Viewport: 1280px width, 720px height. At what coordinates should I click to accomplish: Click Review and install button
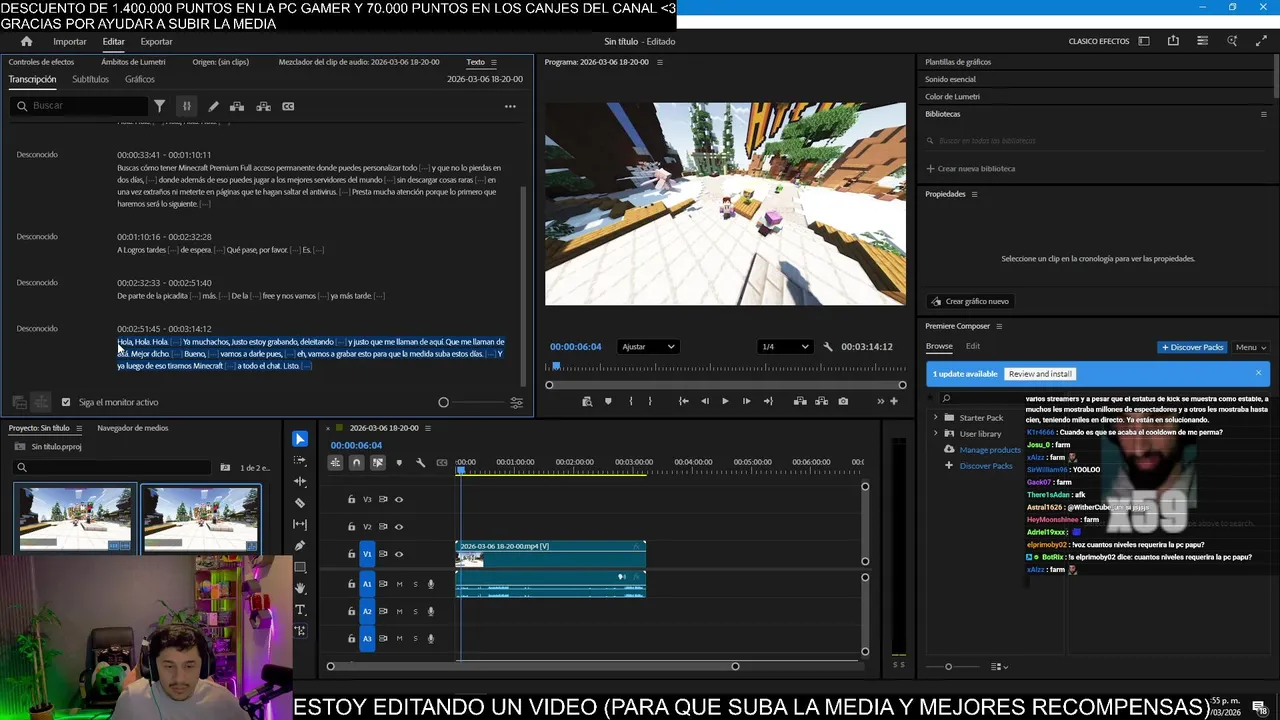1040,374
